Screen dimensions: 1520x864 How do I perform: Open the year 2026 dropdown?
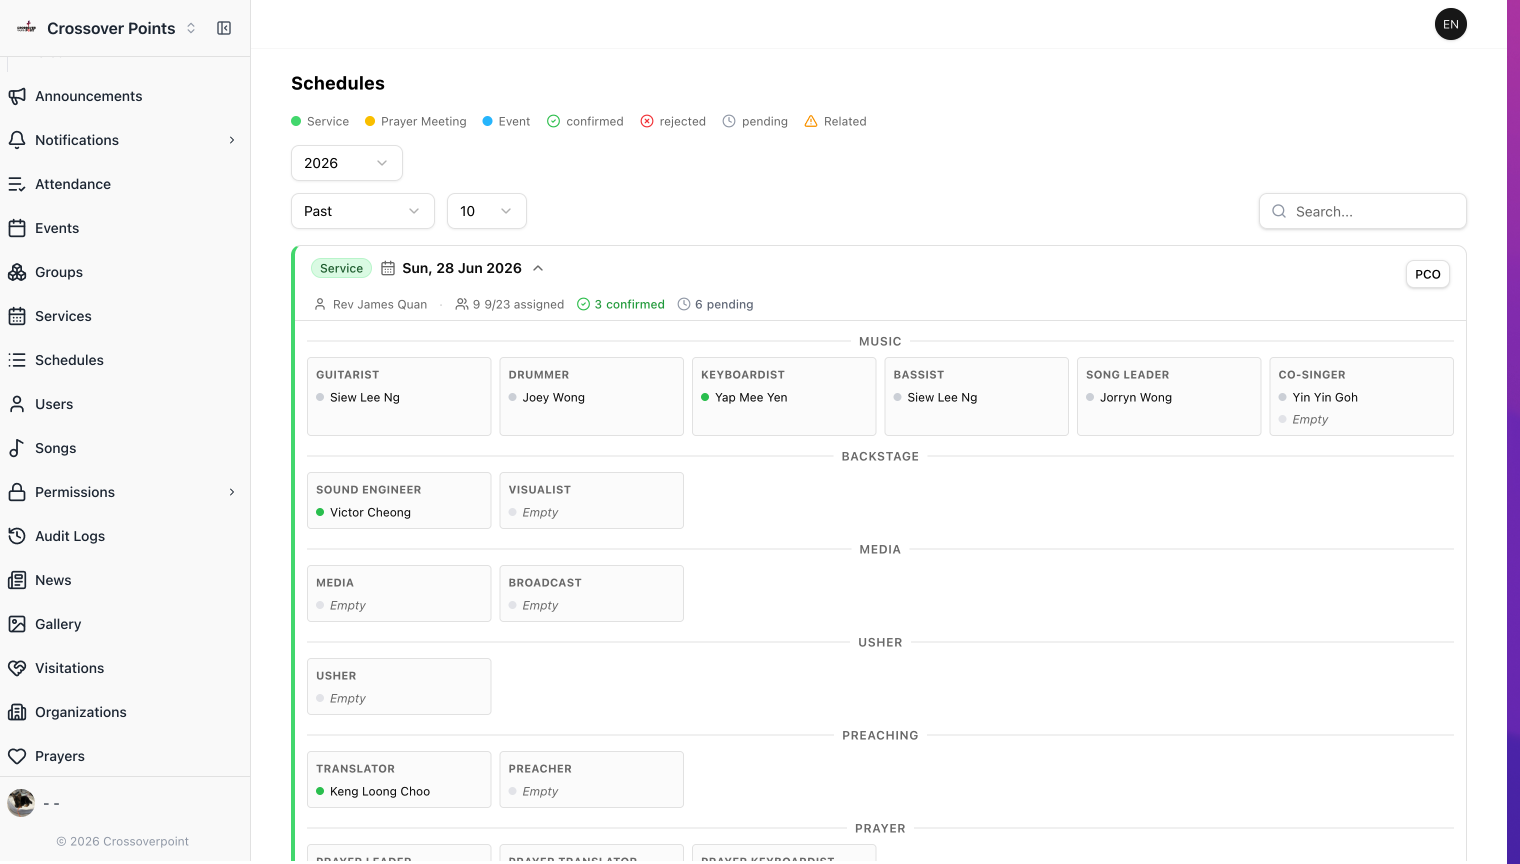click(347, 163)
